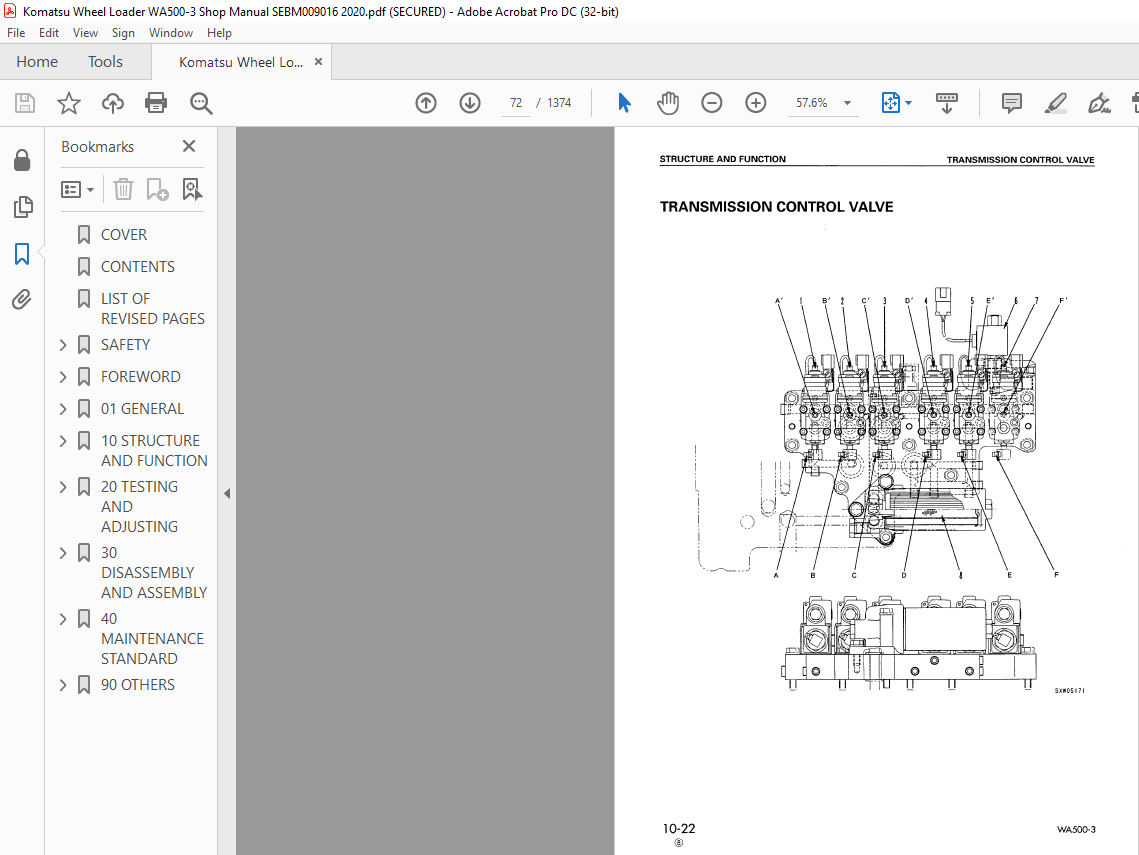Open the View menu

(x=85, y=33)
